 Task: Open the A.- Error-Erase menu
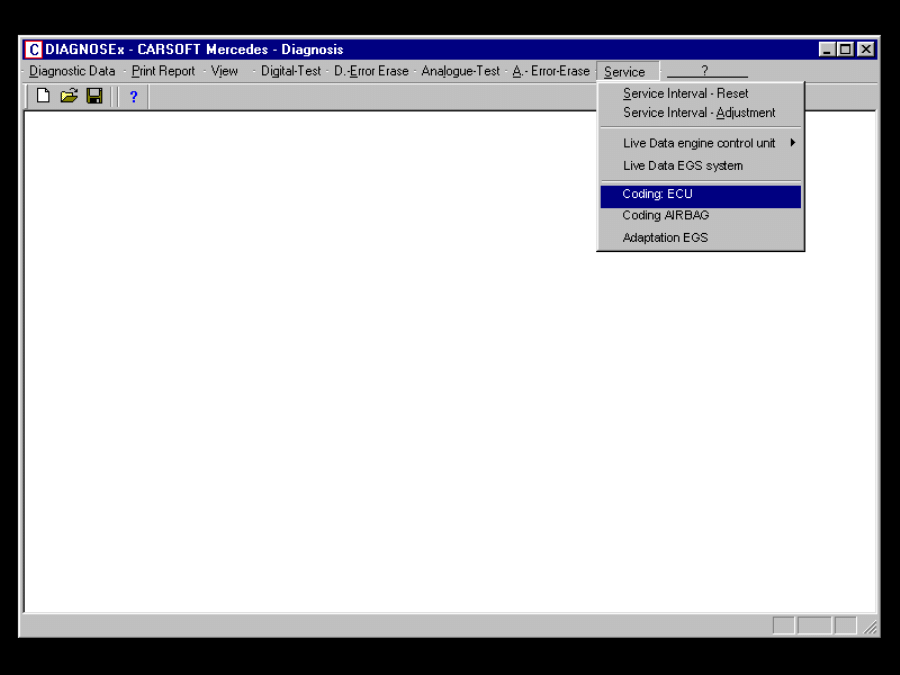tap(551, 71)
